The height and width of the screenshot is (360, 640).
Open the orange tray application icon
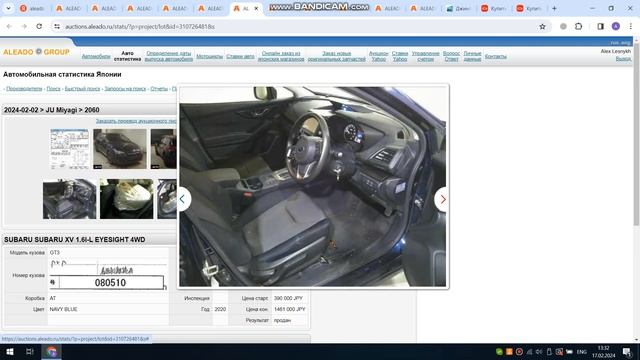[x=509, y=352]
